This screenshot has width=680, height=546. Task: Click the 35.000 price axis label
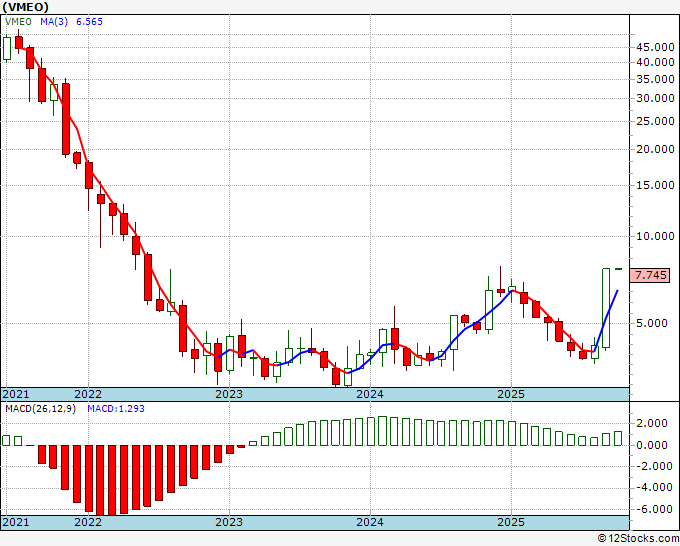(x=655, y=79)
